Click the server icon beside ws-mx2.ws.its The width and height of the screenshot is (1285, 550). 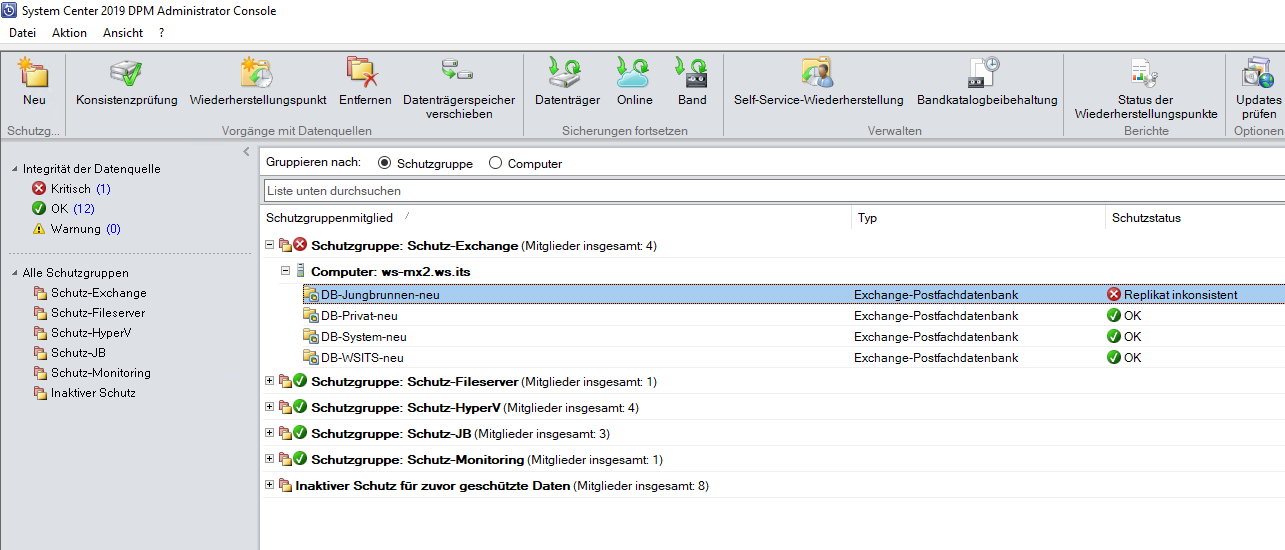[x=300, y=271]
